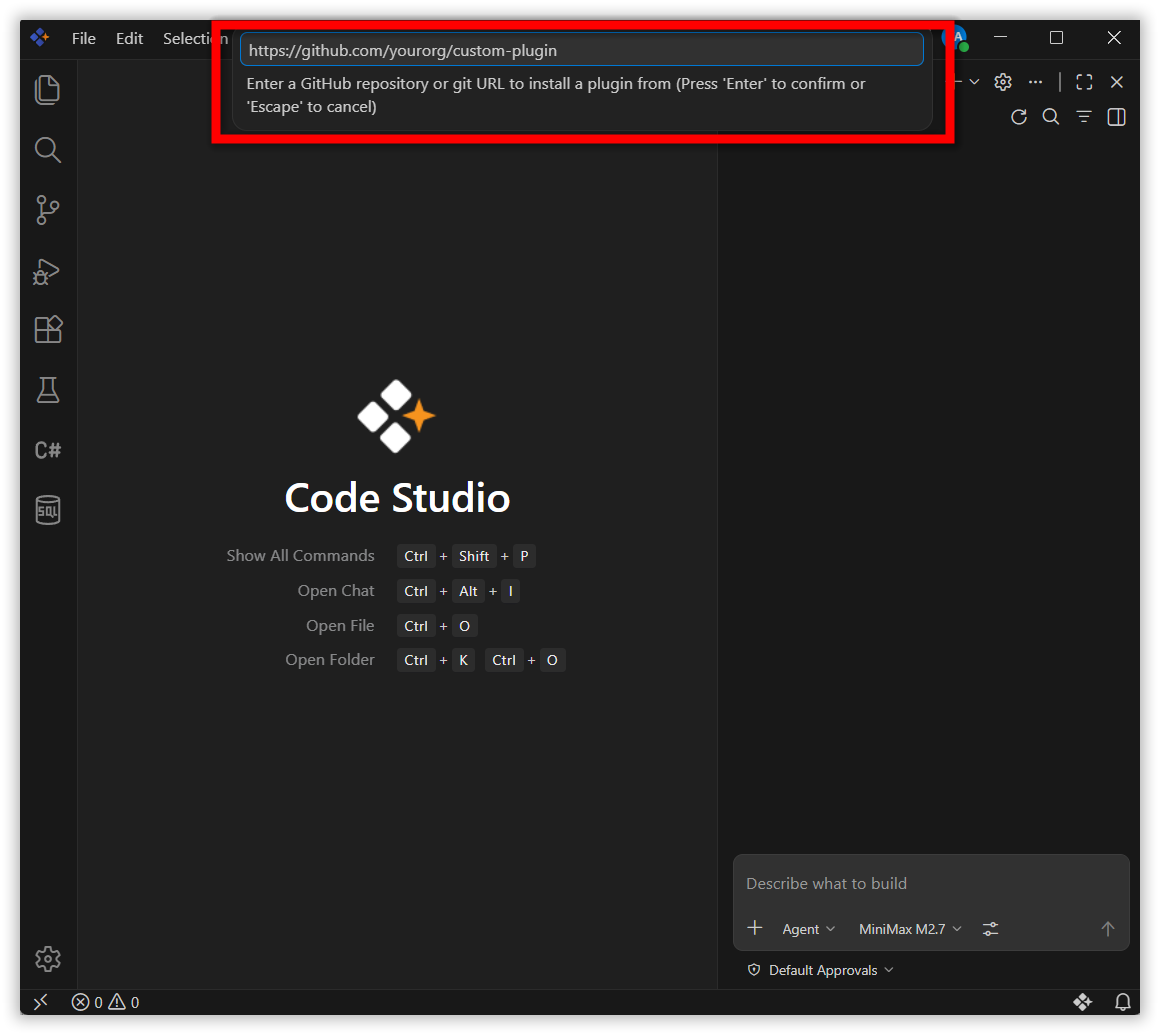Open the remote window icon in the status bar
Screen dimensions: 1160x1035
pyautogui.click(x=41, y=1002)
